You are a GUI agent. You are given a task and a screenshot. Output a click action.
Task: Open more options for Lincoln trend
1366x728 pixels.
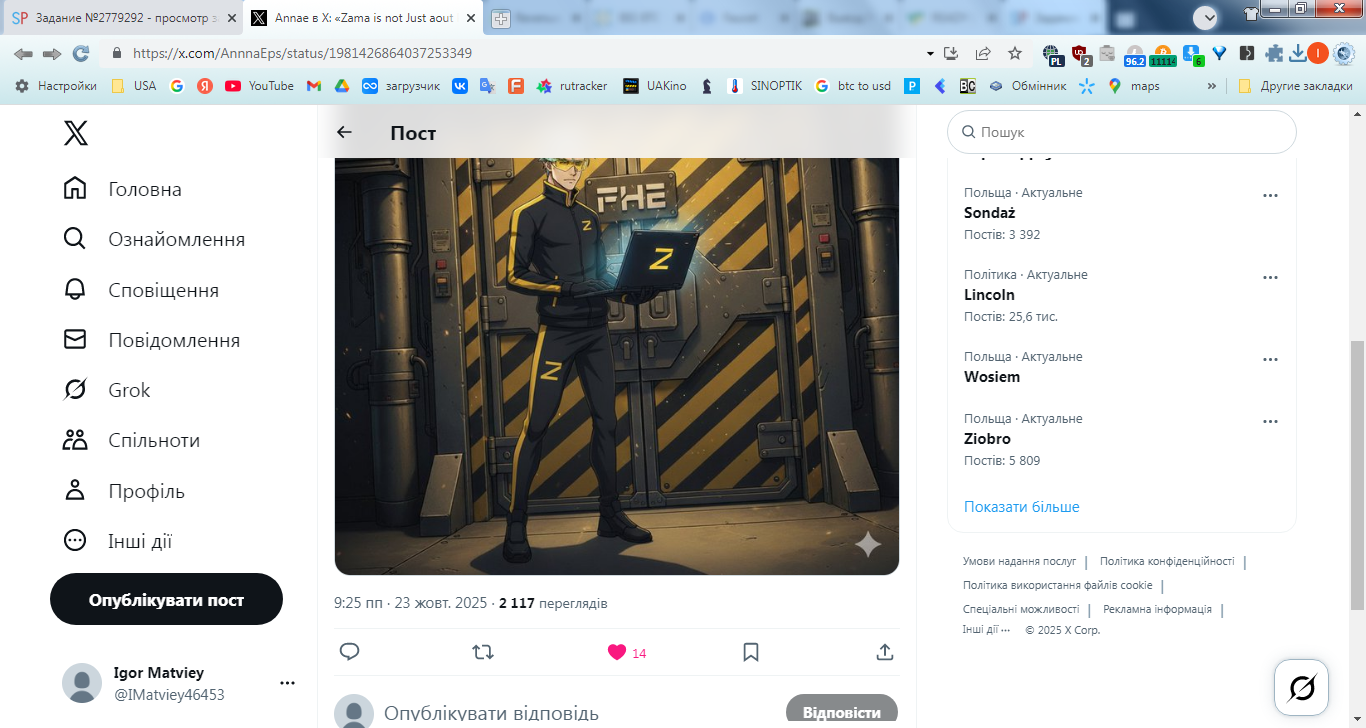click(1271, 277)
